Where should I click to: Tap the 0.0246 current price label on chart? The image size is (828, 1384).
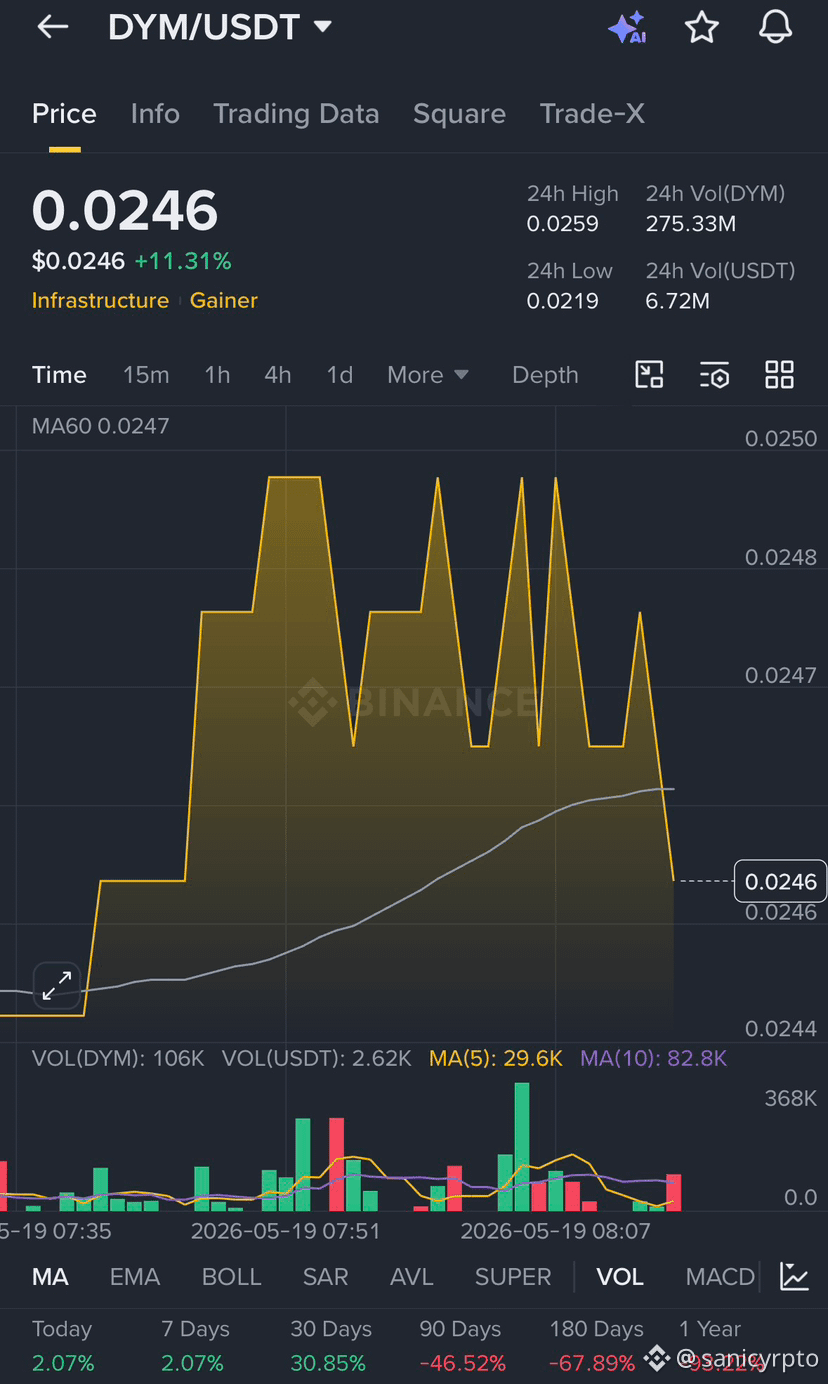pyautogui.click(x=781, y=881)
